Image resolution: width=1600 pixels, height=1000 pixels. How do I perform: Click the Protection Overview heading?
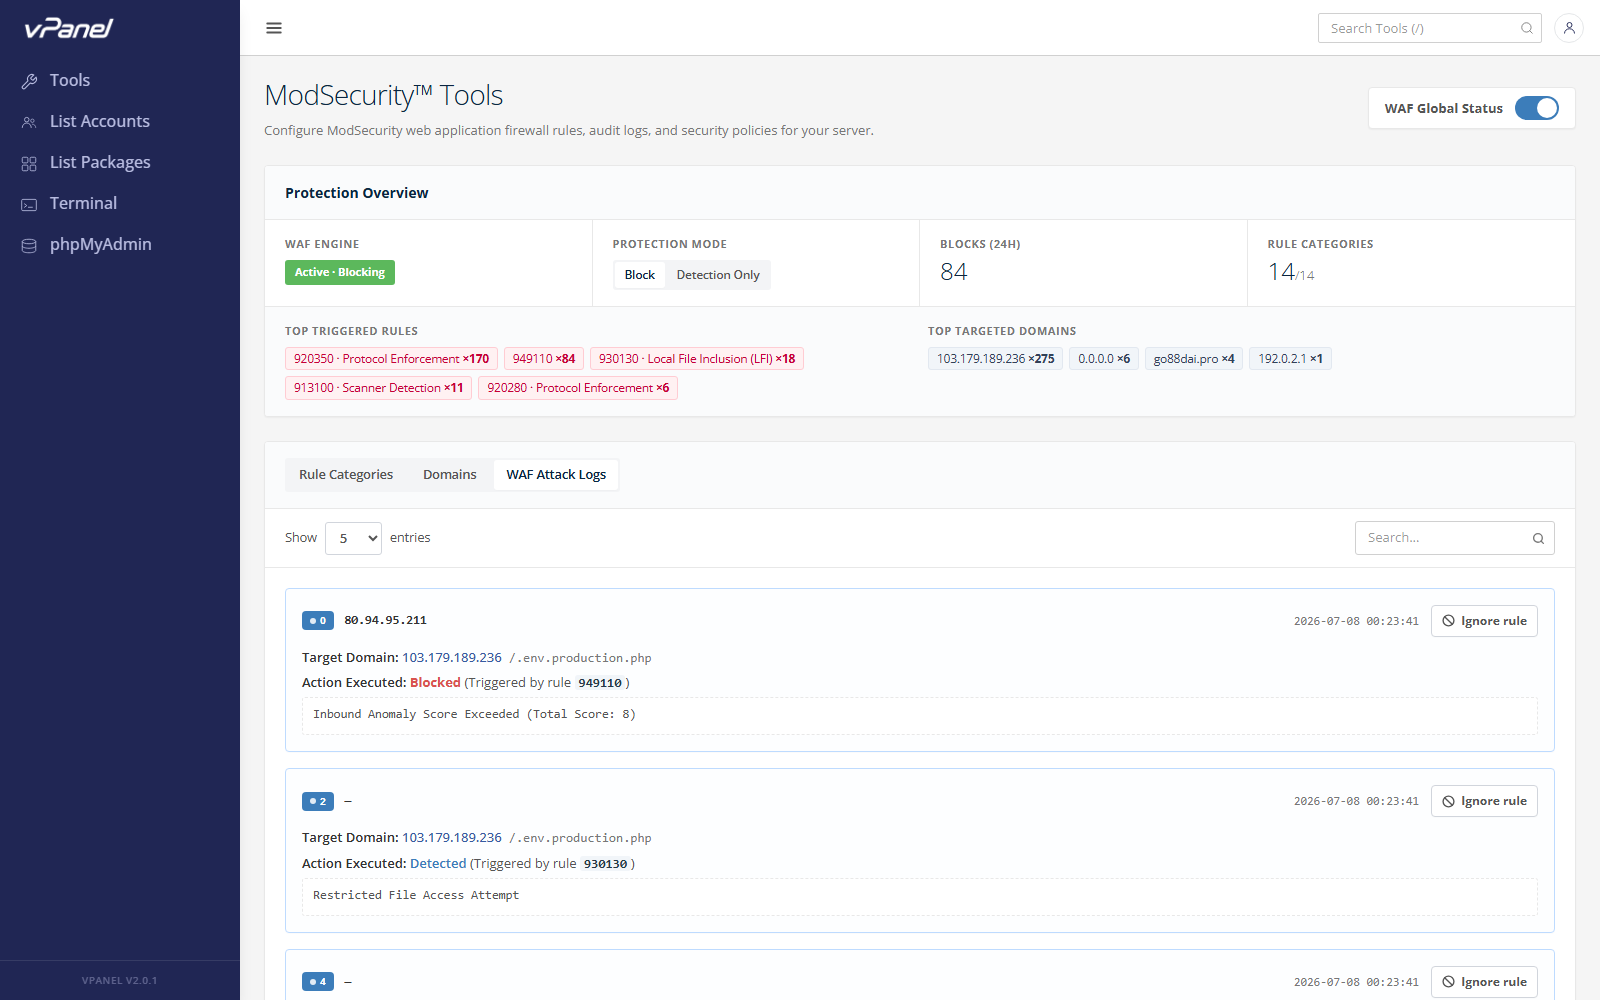point(356,193)
